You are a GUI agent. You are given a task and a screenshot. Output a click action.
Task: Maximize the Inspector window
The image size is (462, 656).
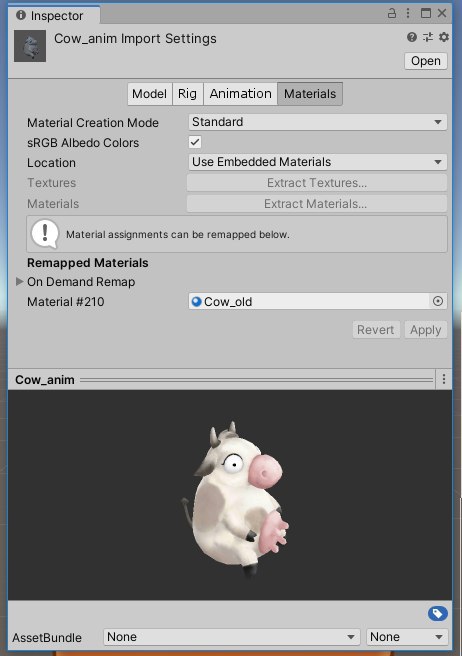426,13
